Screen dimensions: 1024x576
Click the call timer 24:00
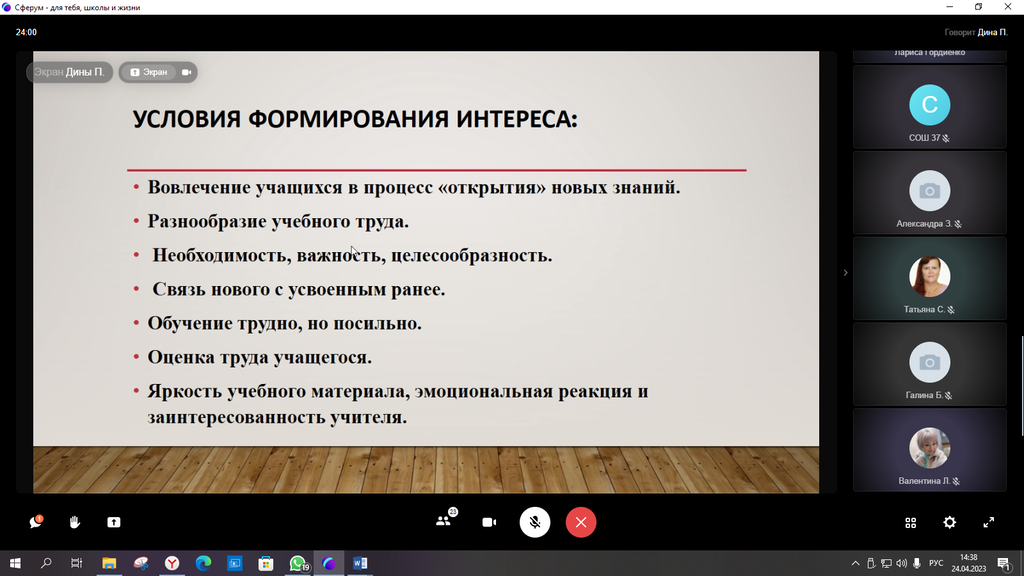[26, 32]
